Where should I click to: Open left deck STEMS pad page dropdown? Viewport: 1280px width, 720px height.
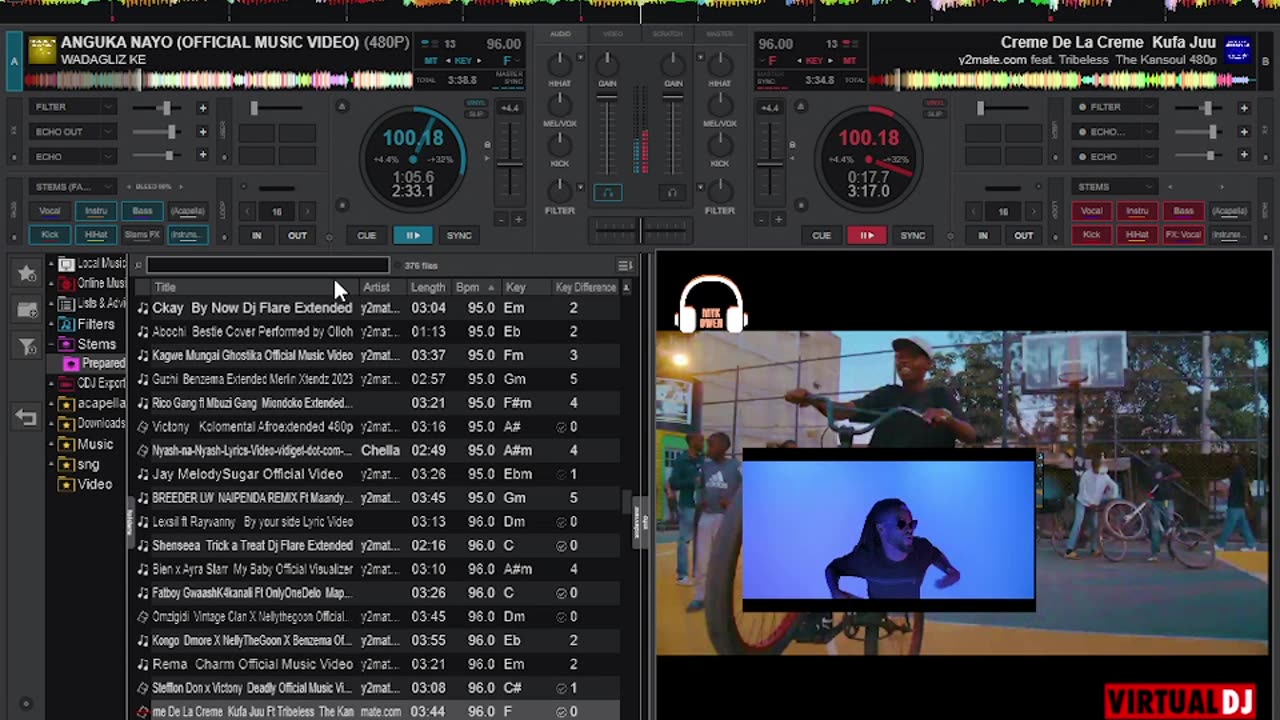point(109,187)
